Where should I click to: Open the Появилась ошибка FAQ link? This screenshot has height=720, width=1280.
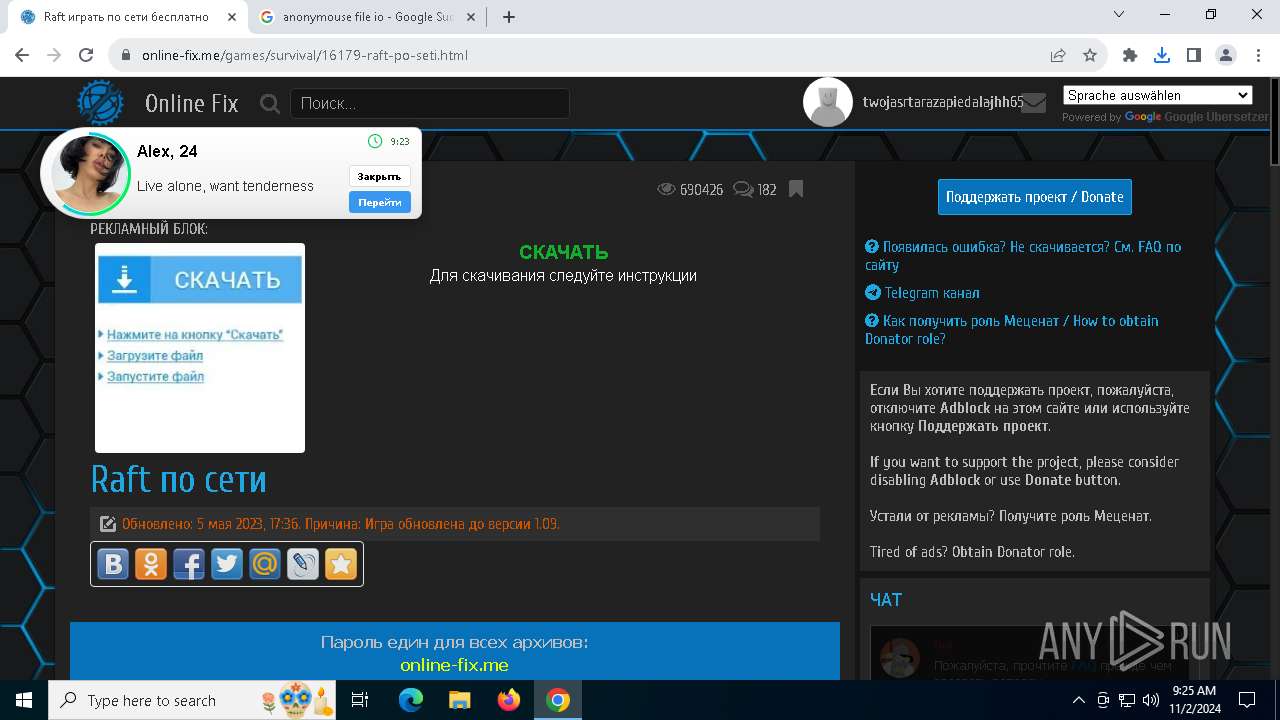(x=1023, y=256)
